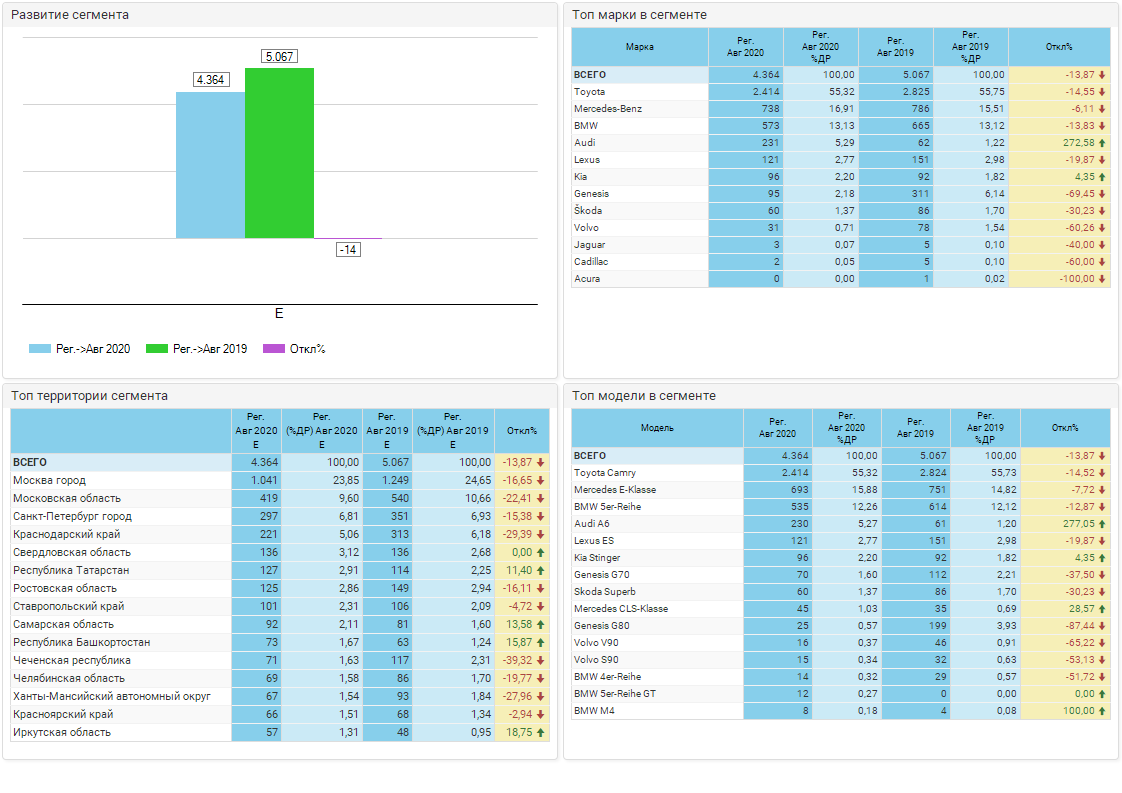Click the "(%ДР) Авг 2020 E" territory column header

[321, 431]
